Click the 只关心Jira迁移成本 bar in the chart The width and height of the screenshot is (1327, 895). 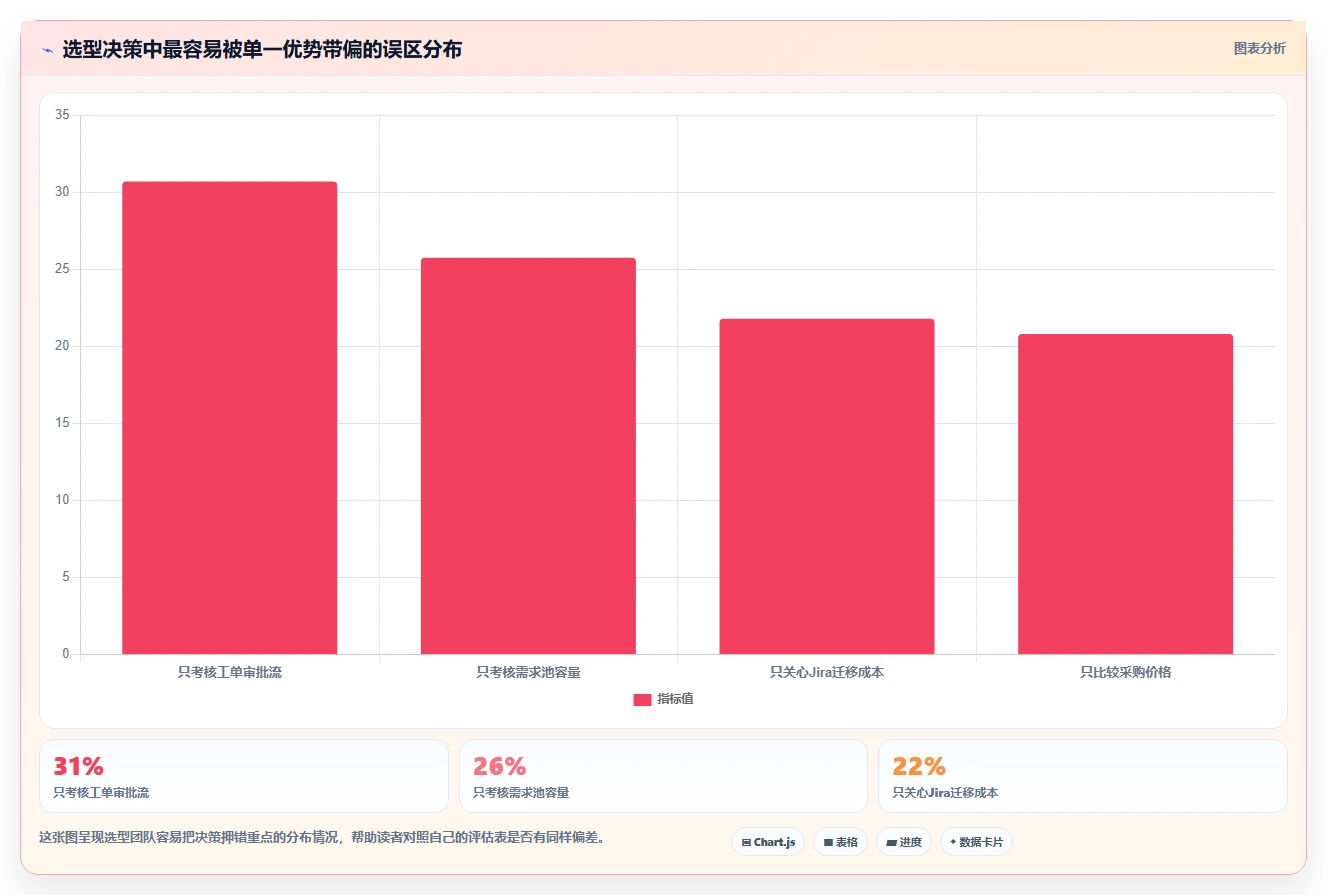point(827,487)
